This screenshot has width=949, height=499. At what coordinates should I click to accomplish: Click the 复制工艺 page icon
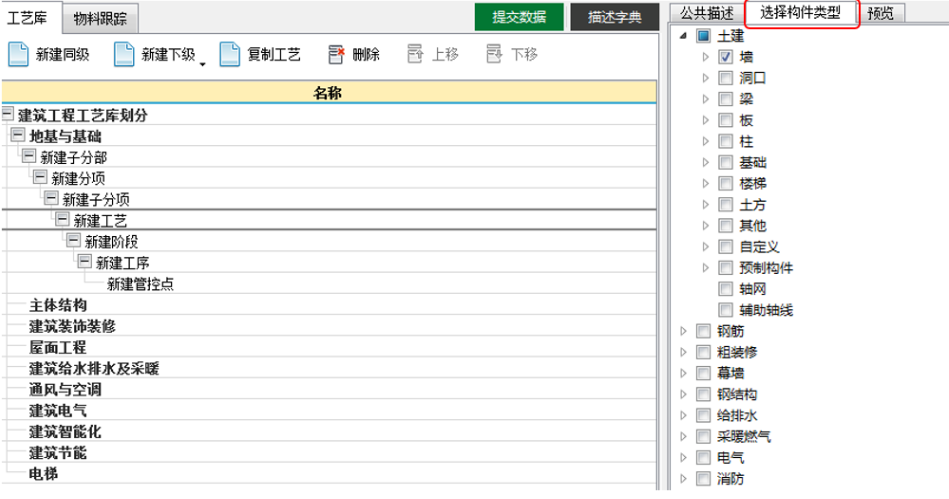pyautogui.click(x=229, y=55)
